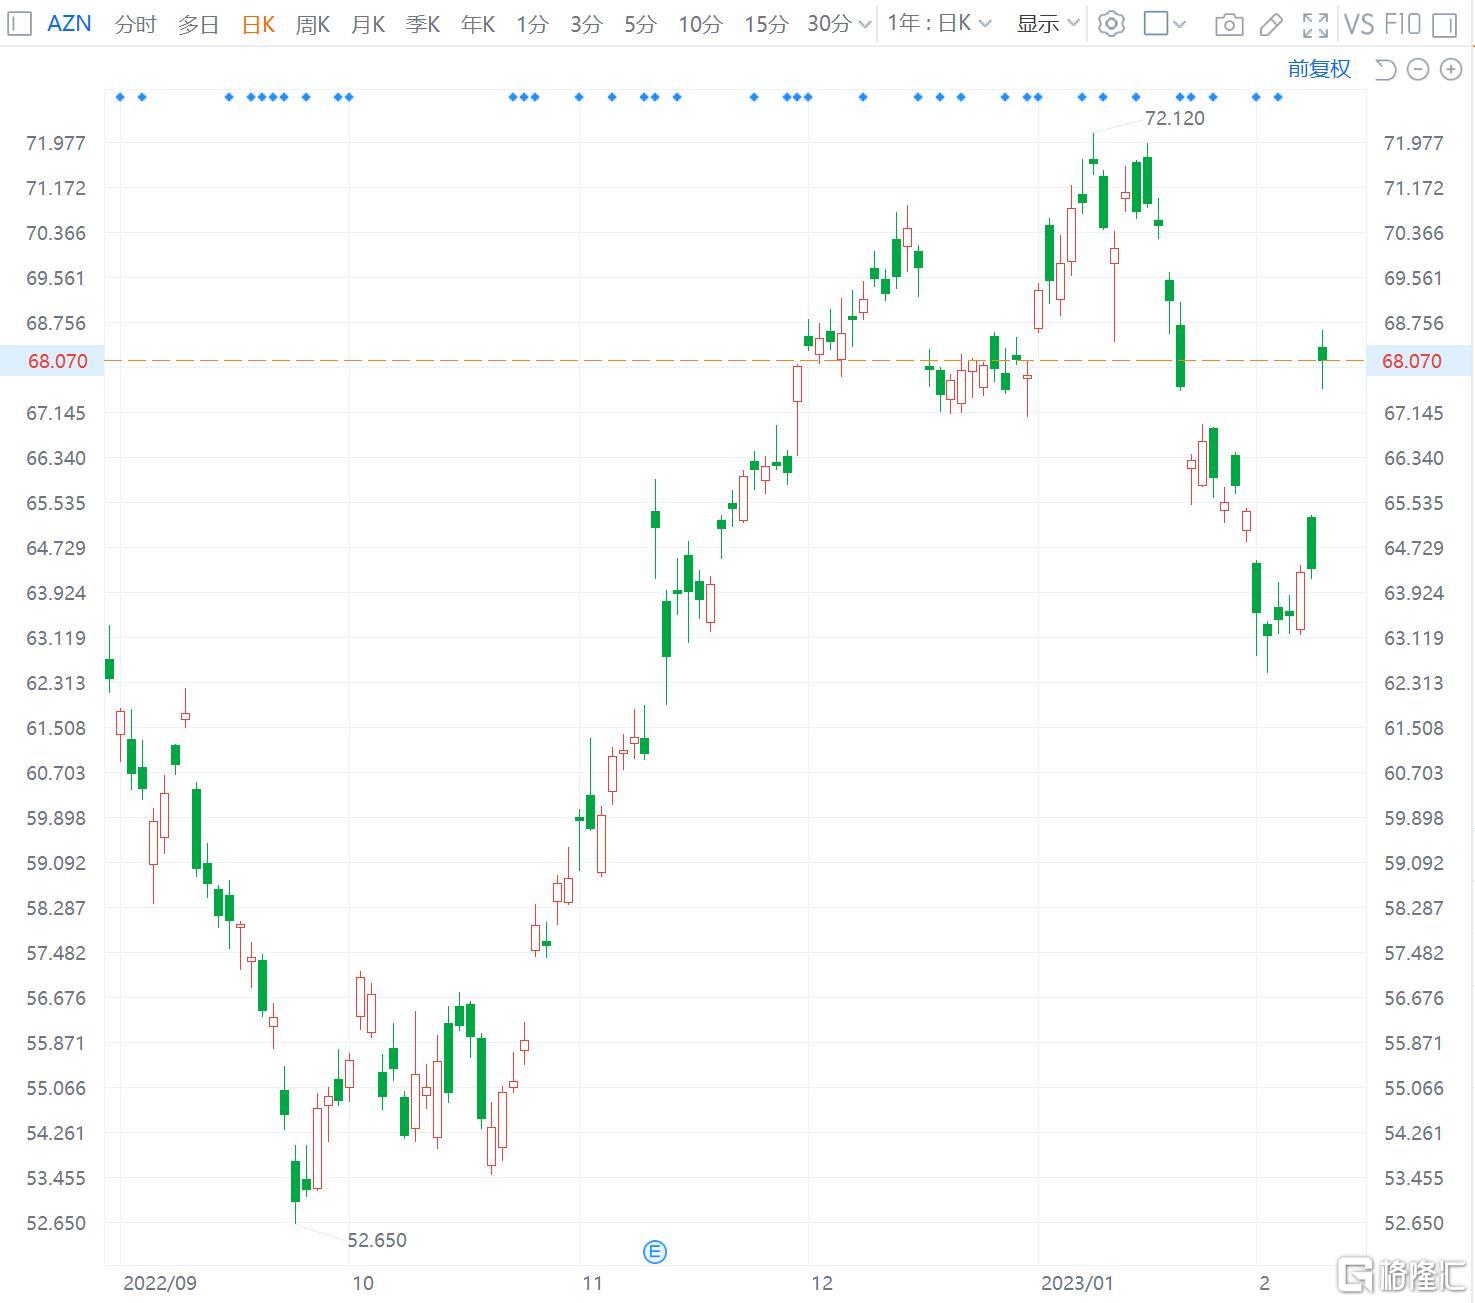
Task: Click the AZN ticker symbol
Action: (x=69, y=24)
